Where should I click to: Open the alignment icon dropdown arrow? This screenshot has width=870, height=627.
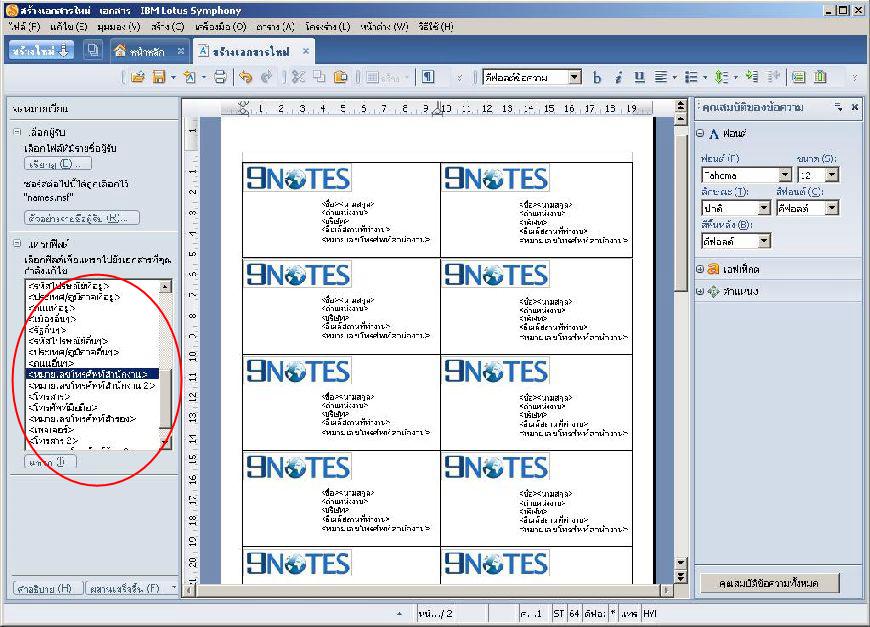(675, 78)
